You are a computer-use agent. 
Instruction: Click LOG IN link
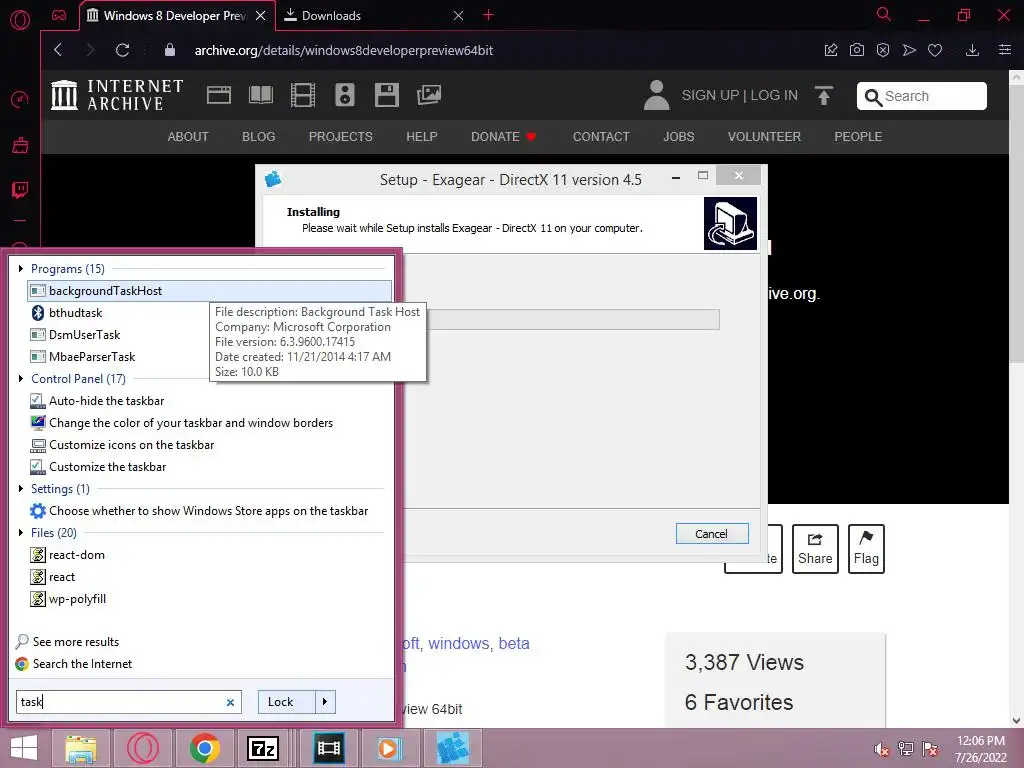tap(774, 95)
